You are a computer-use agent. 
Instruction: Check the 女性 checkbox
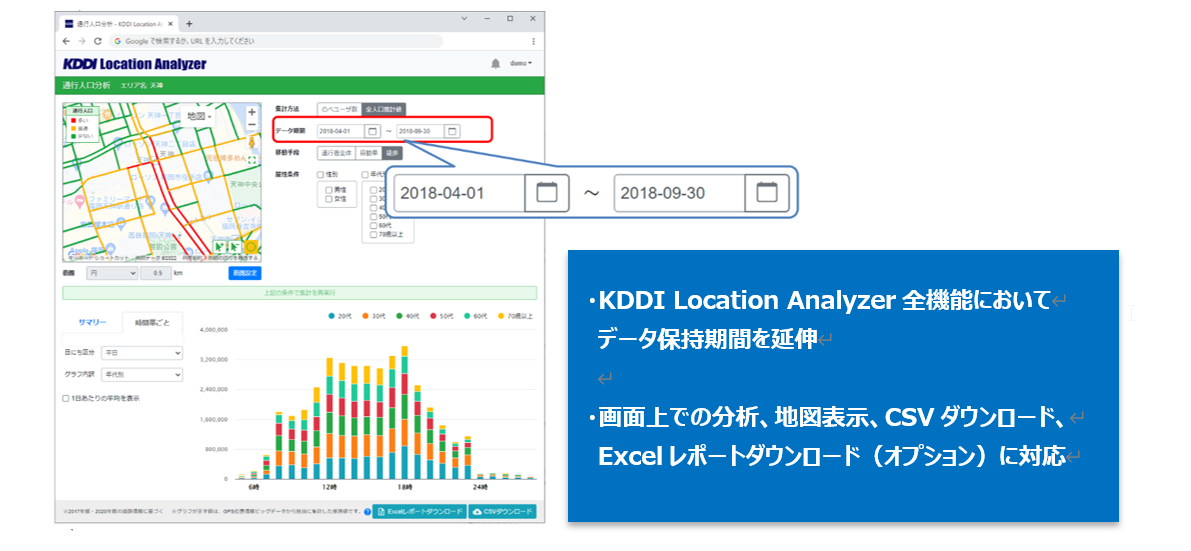[x=329, y=198]
